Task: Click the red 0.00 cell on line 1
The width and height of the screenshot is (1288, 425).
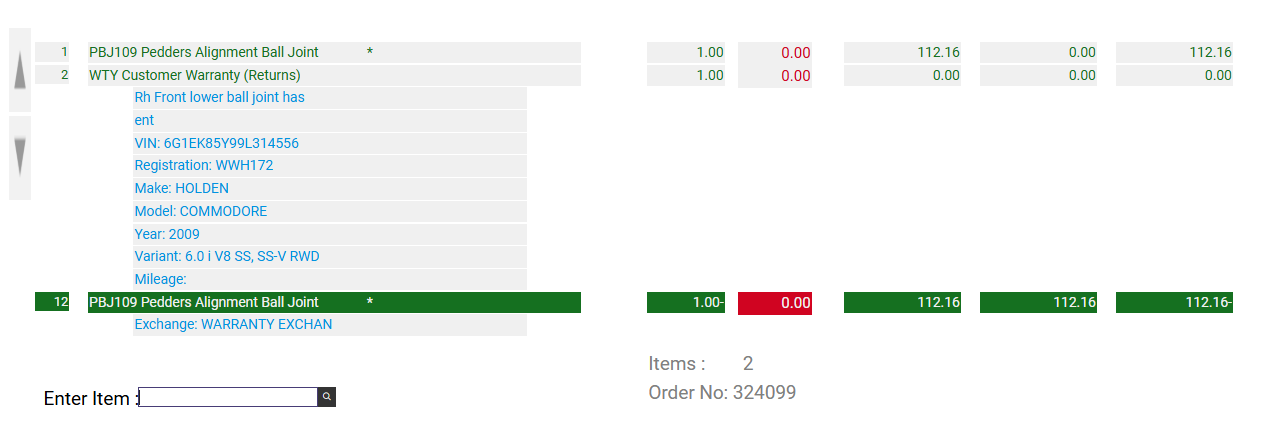Action: [775, 53]
